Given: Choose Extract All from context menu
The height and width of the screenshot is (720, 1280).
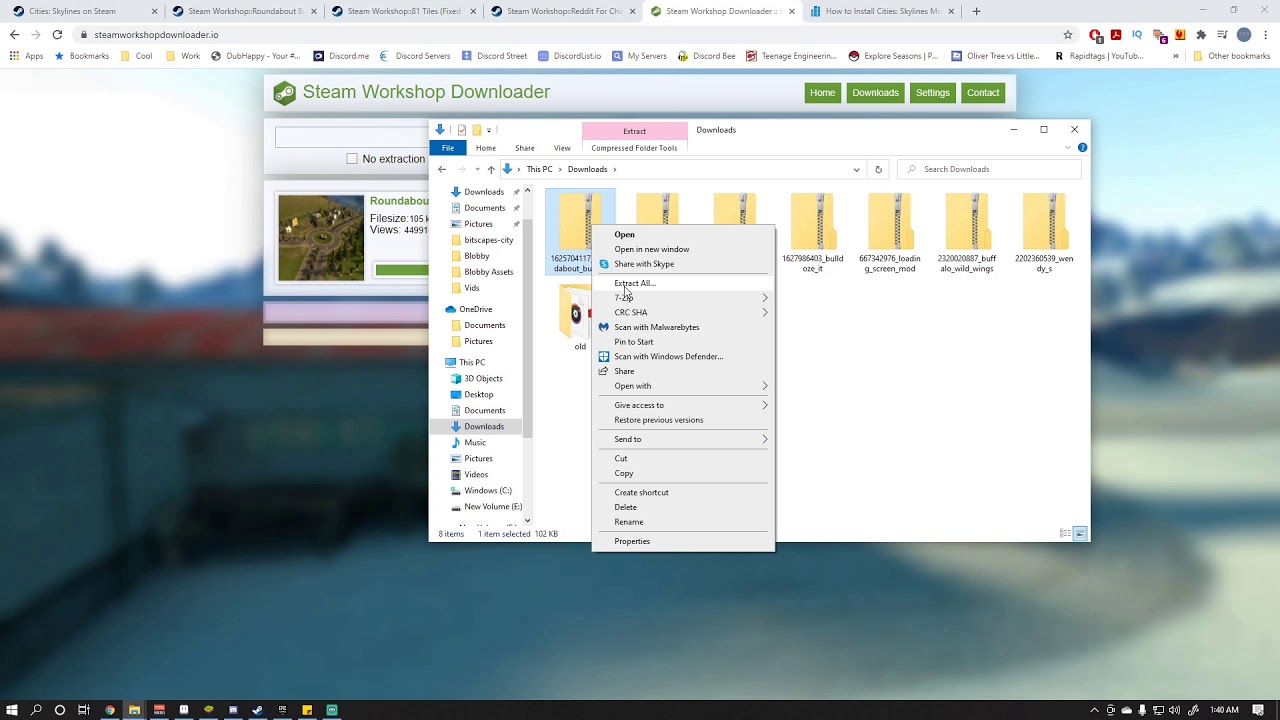Looking at the screenshot, I should click(635, 283).
